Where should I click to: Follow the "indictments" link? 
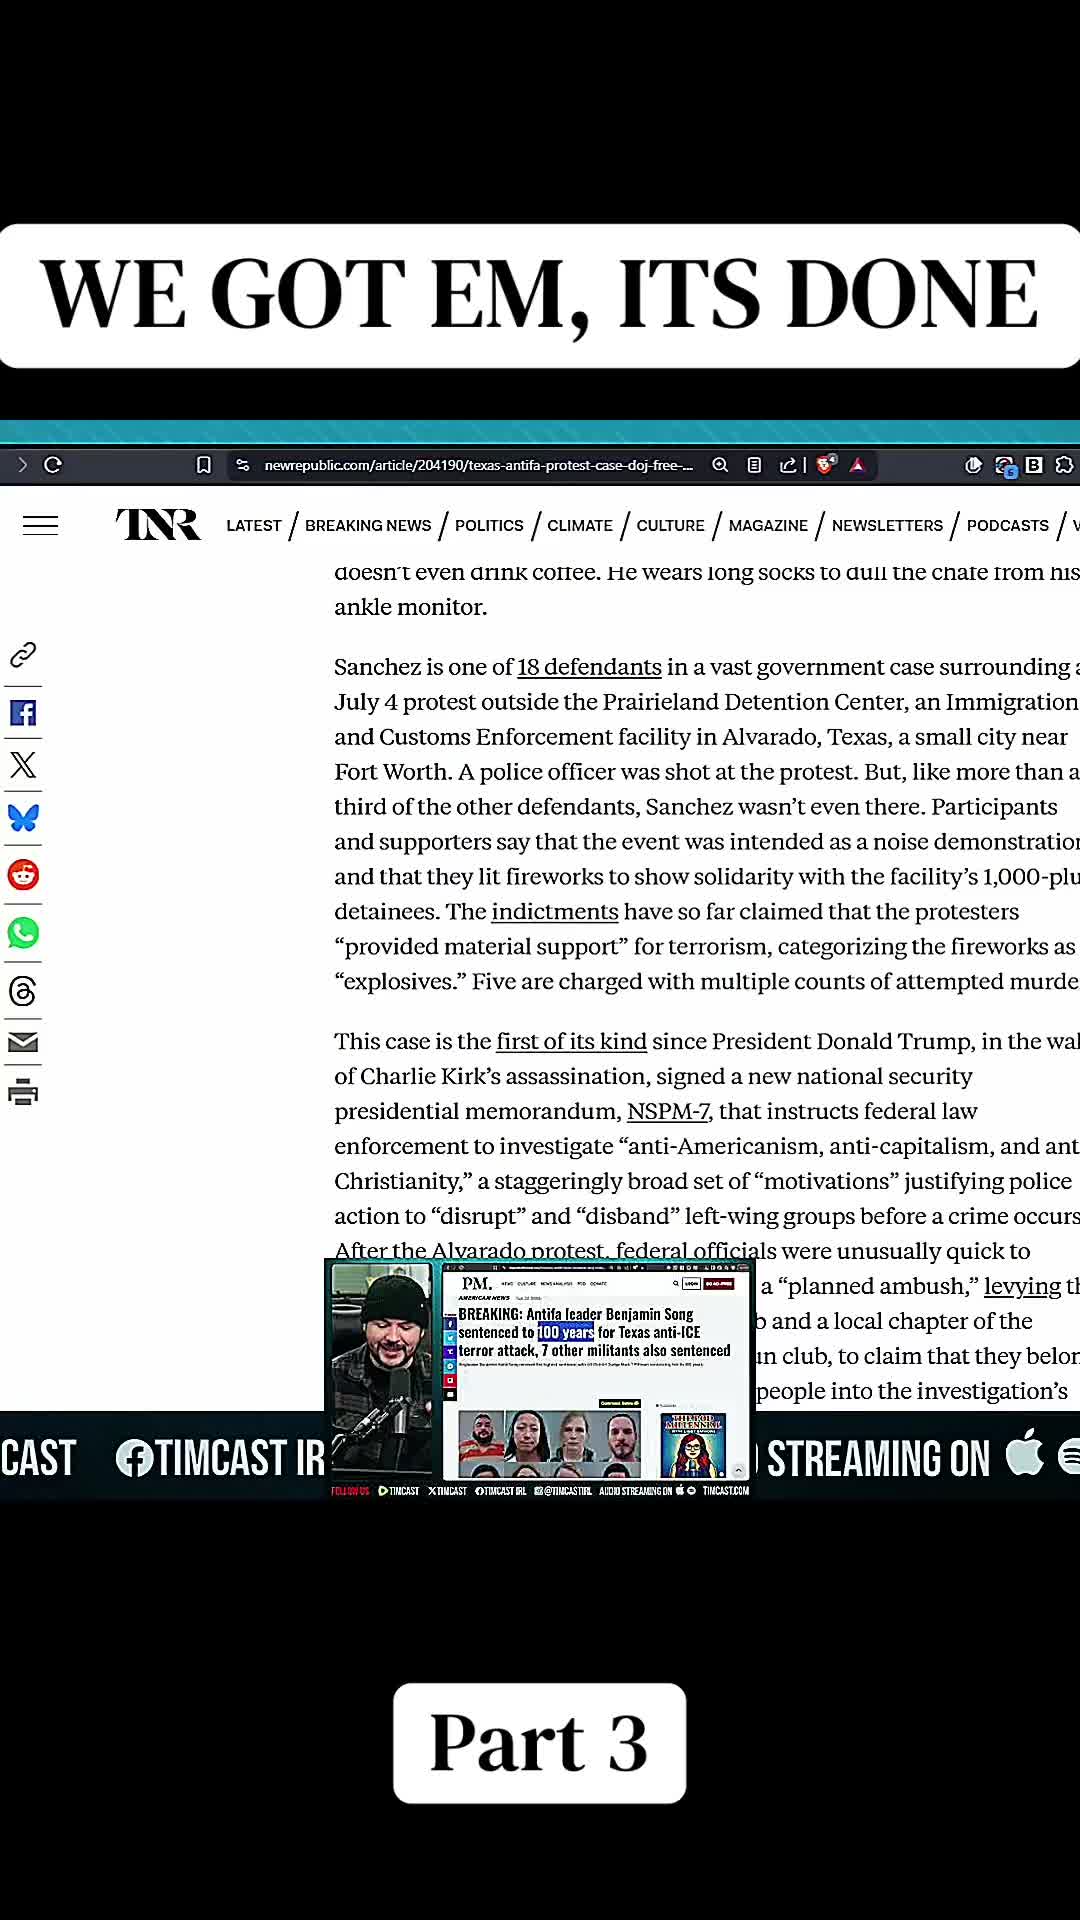555,912
